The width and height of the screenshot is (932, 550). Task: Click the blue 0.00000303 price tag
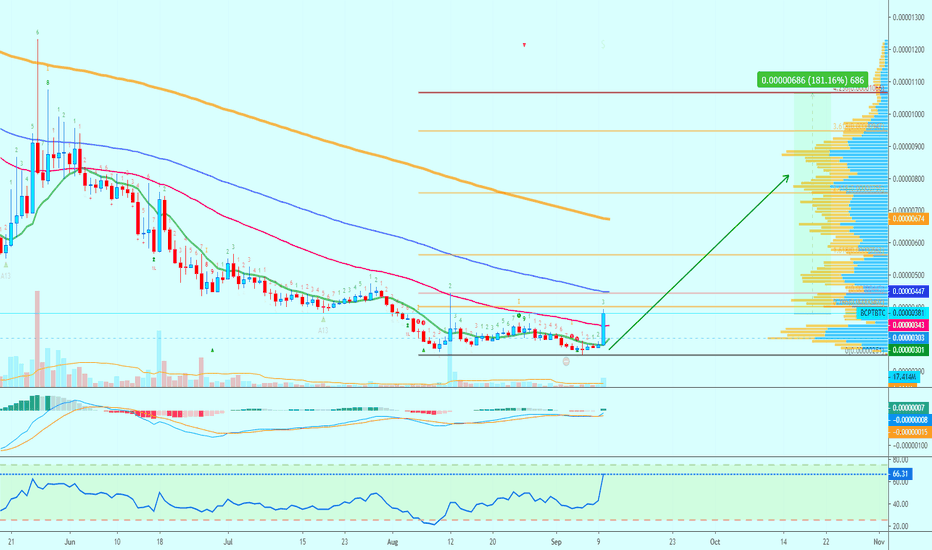point(909,338)
